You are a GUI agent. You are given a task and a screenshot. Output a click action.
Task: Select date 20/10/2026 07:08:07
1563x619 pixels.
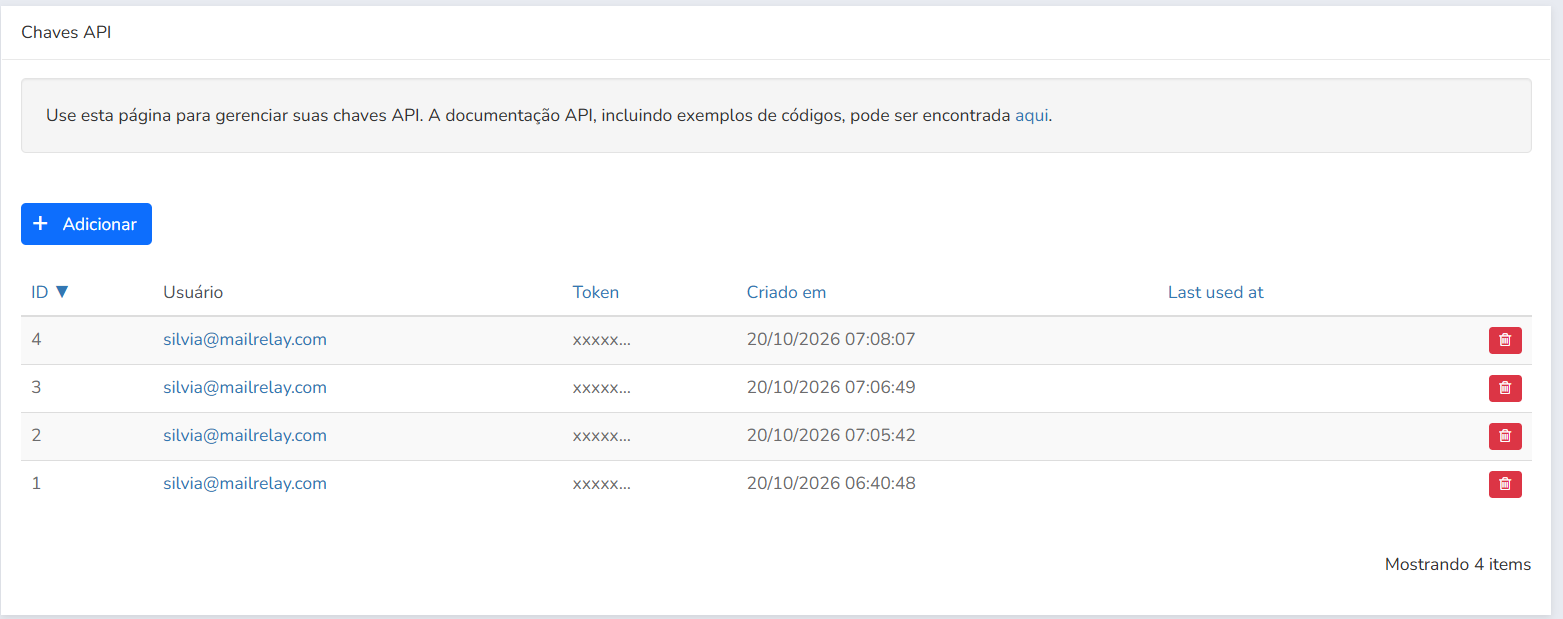831,339
